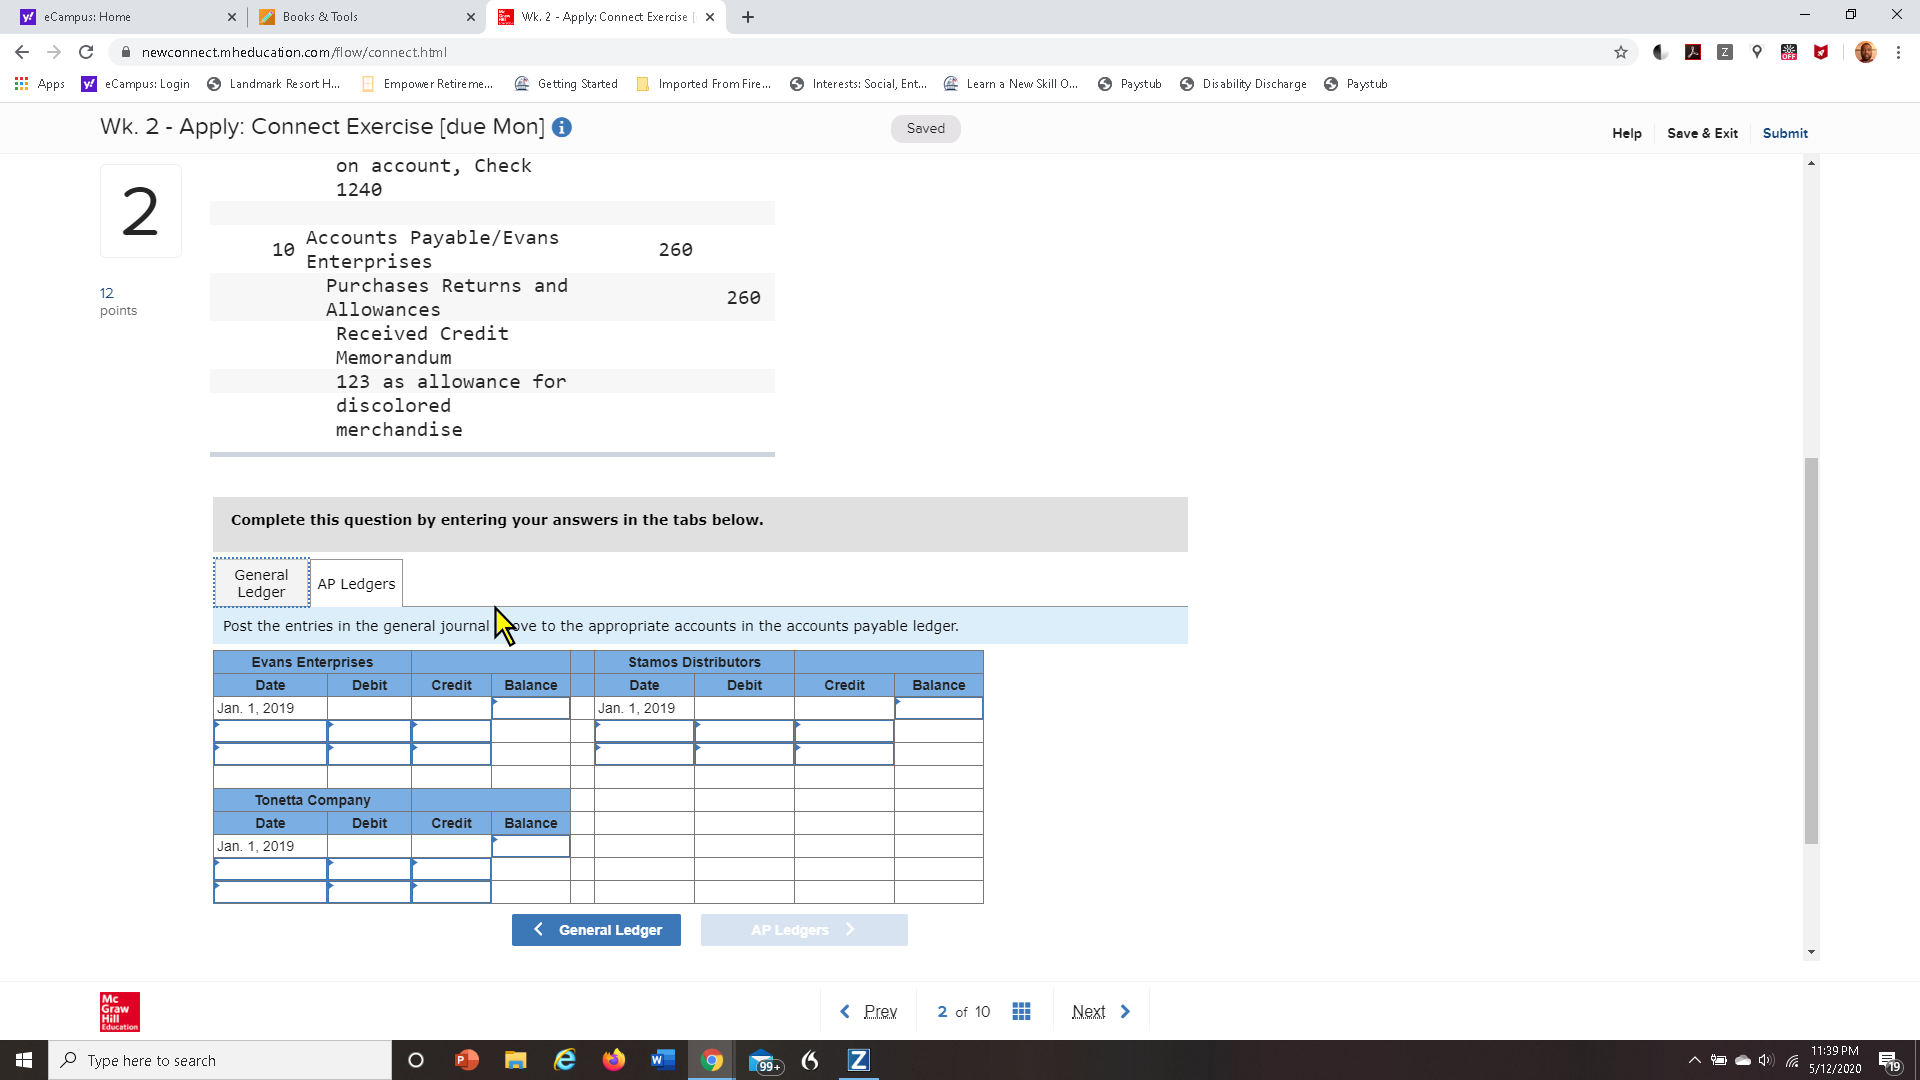The height and width of the screenshot is (1080, 1920).
Task: Click the Submit link
Action: point(1784,133)
